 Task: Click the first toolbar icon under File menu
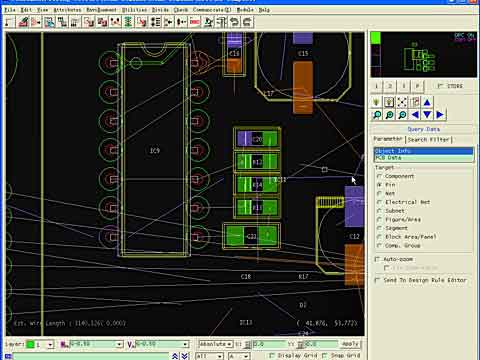click(x=10, y=22)
